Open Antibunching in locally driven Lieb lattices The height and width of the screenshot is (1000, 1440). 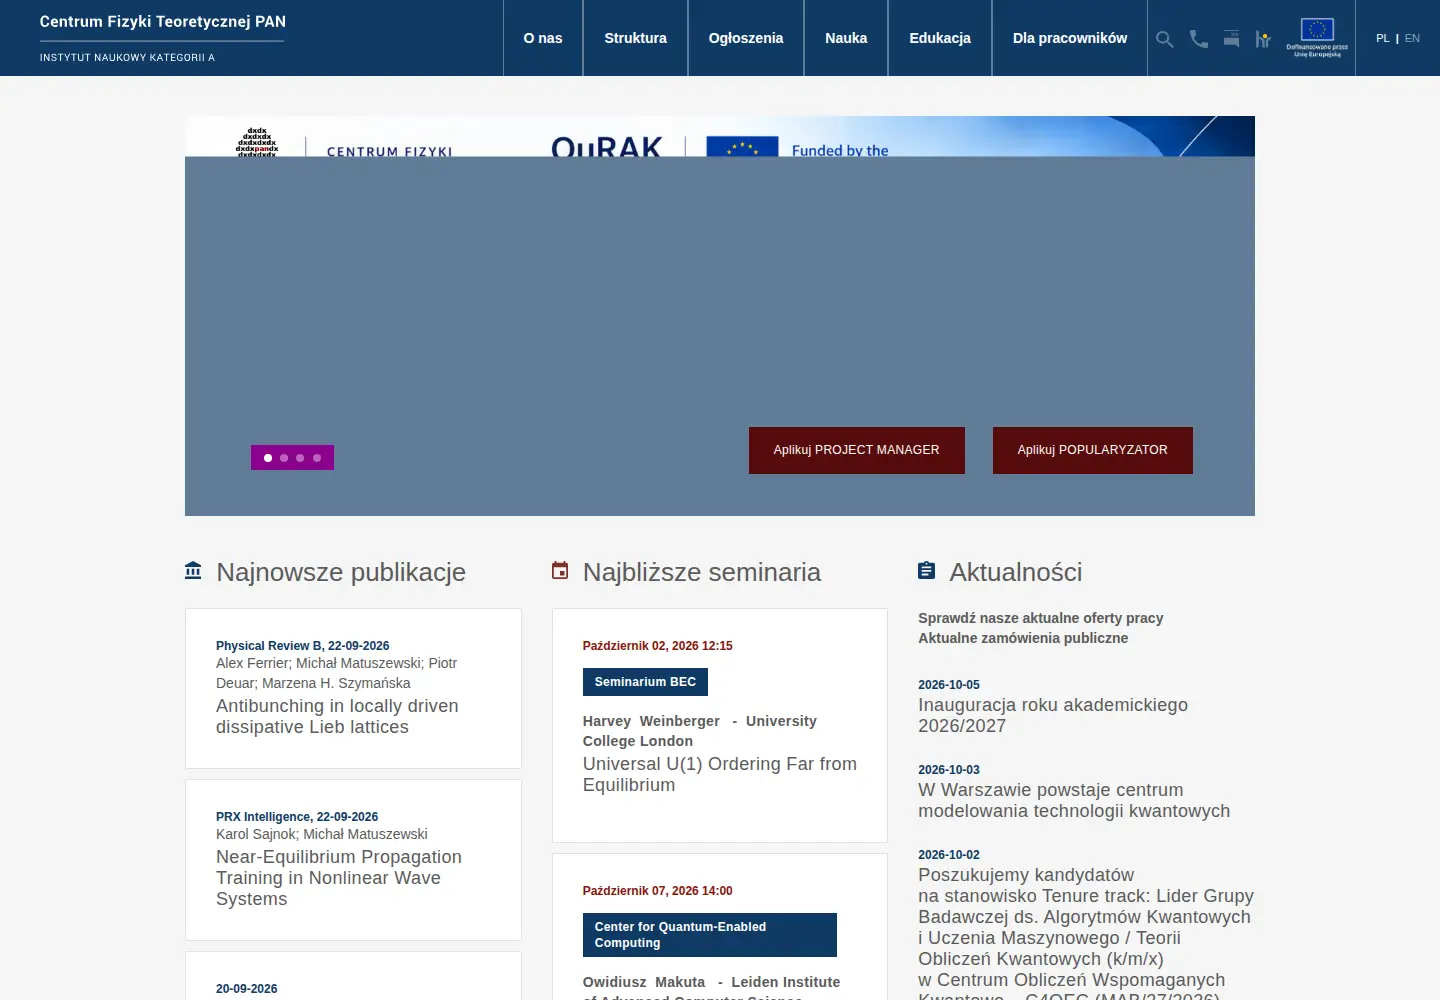337,716
